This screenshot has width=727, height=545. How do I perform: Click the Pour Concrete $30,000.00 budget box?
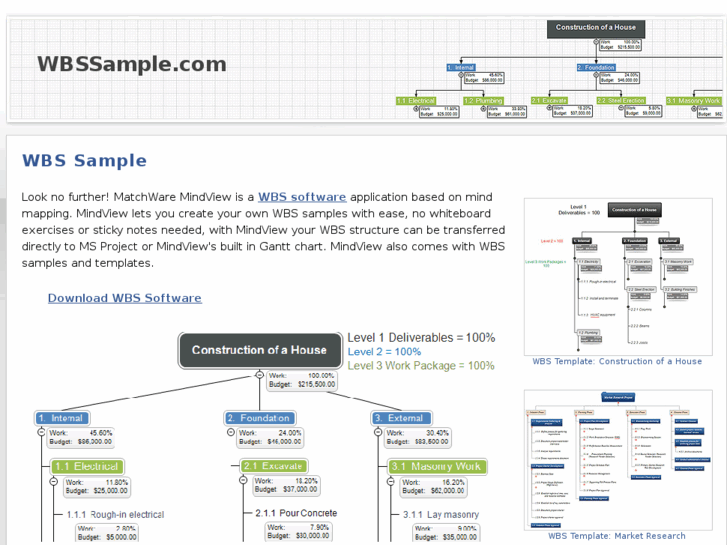click(x=298, y=532)
